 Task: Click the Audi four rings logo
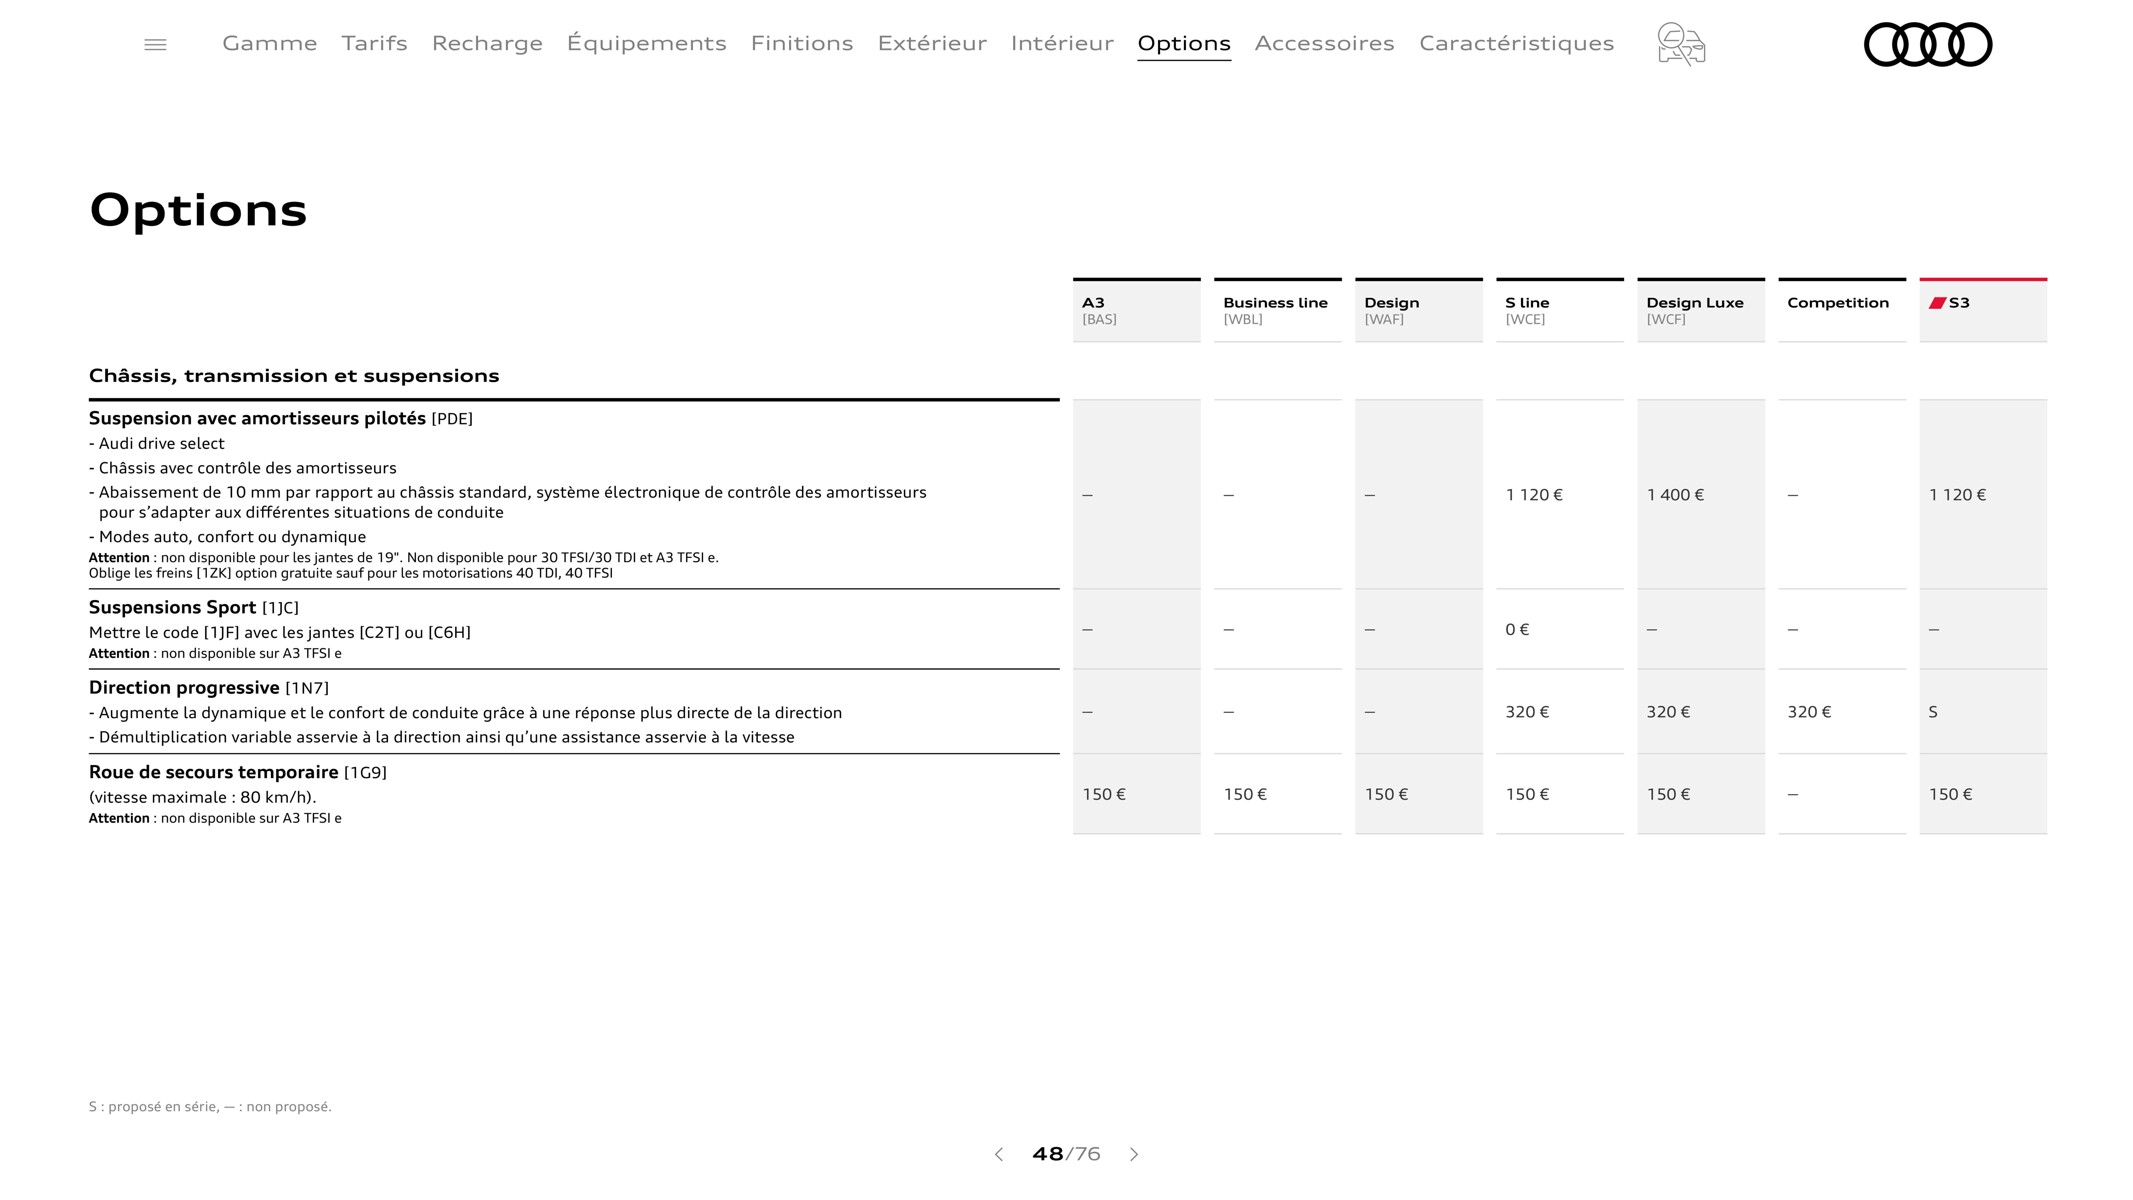[x=1928, y=44]
